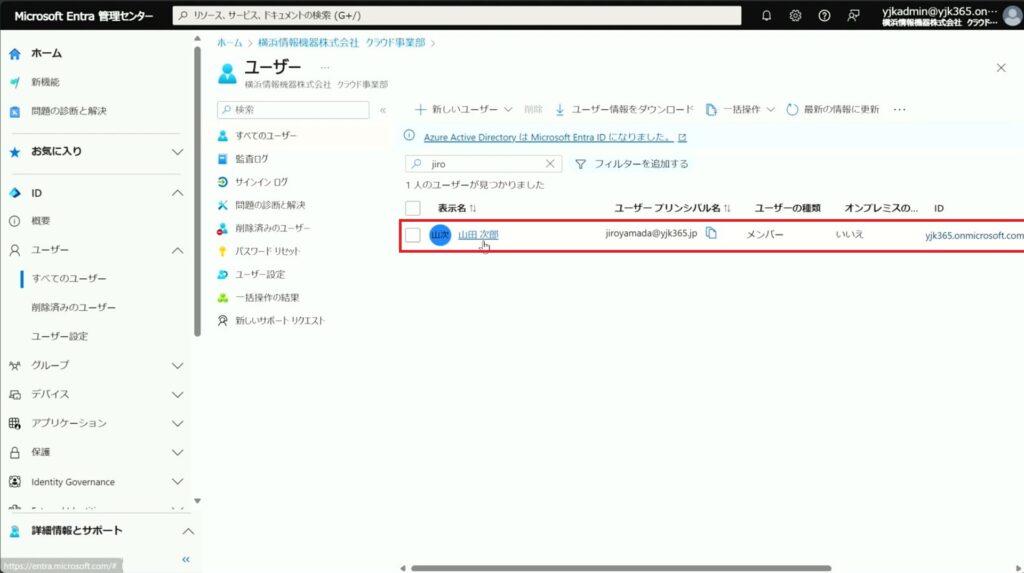Open the 山田 次郎 user link
Viewport: 1024px width, 573px height.
click(x=478, y=235)
